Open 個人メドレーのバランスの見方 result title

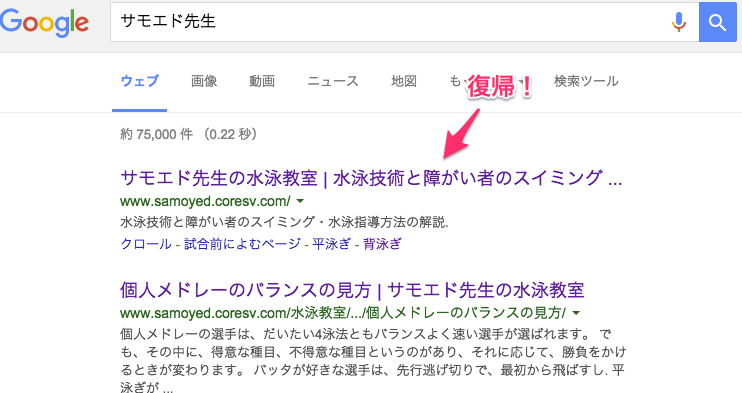352,290
